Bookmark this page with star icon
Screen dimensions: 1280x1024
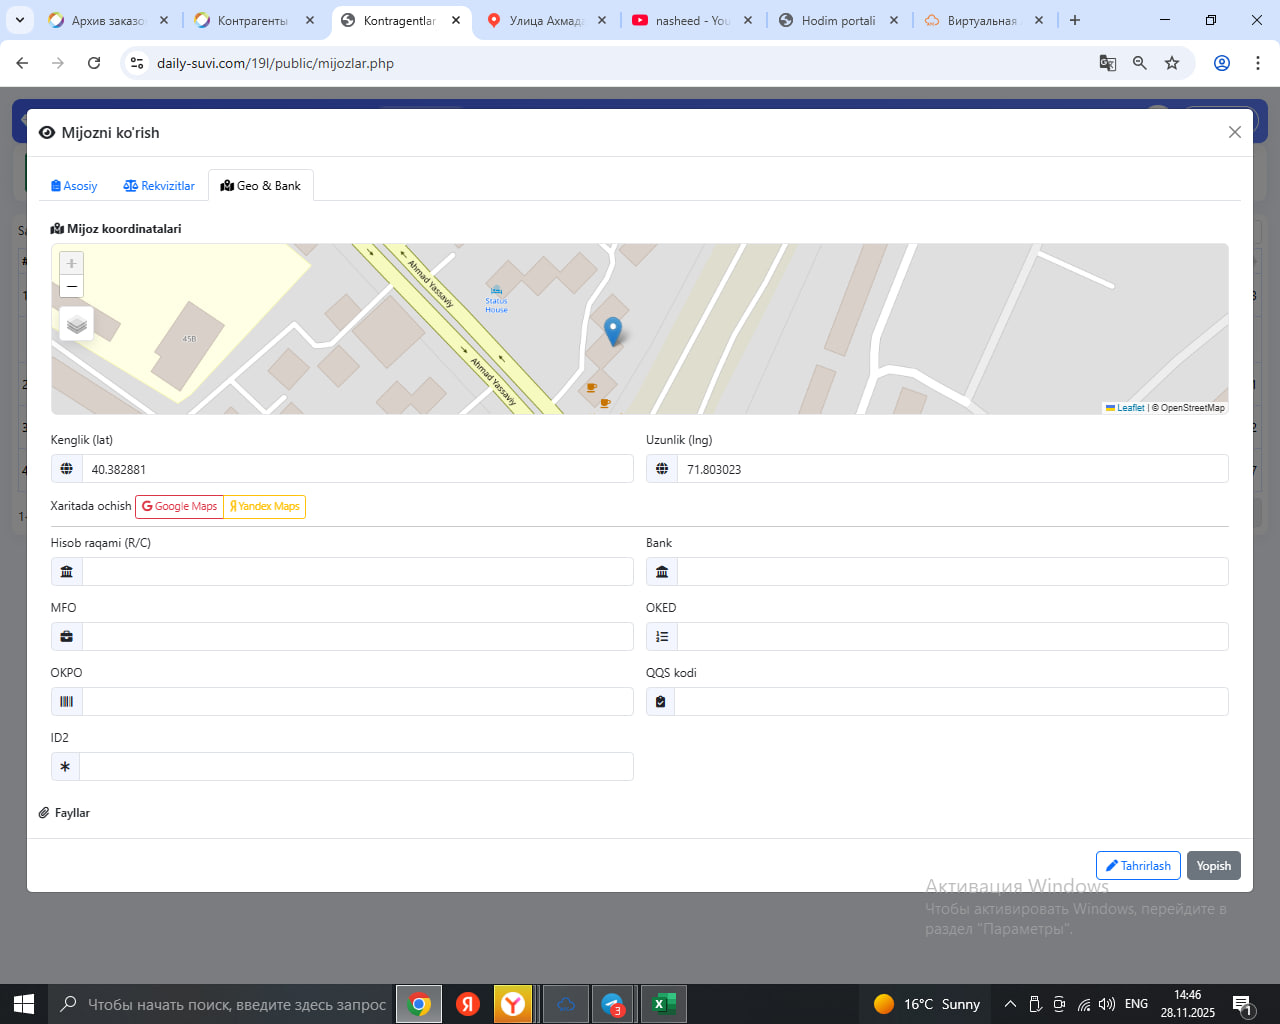(1172, 63)
